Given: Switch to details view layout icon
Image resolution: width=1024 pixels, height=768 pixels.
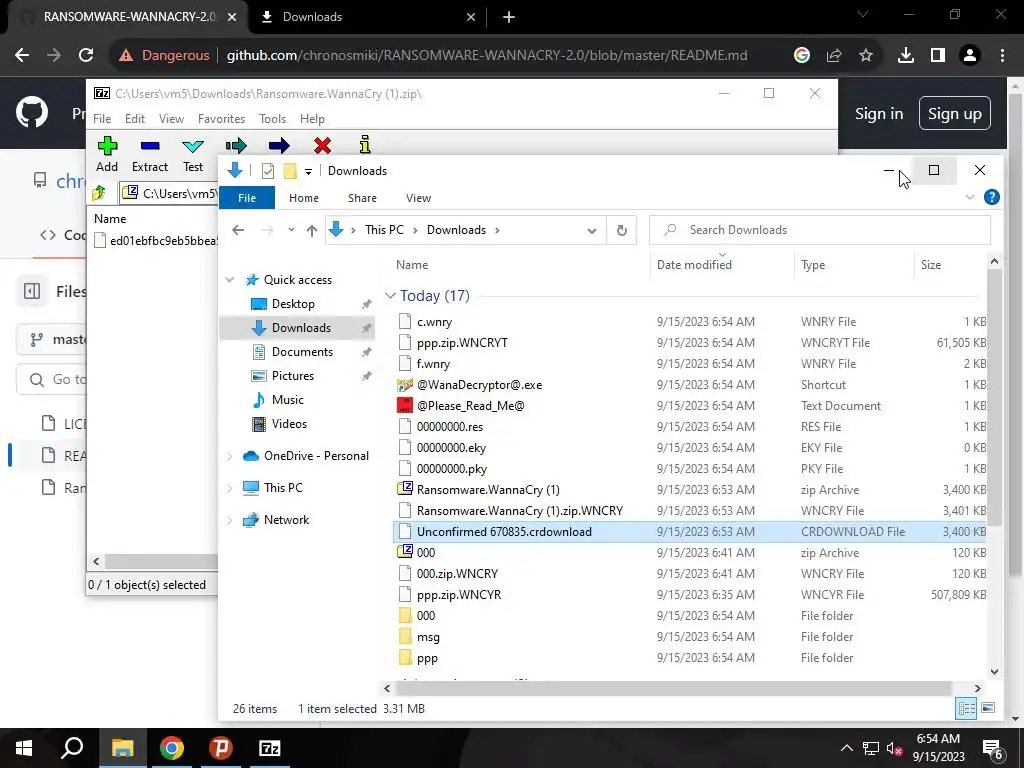Looking at the screenshot, I should tap(966, 709).
